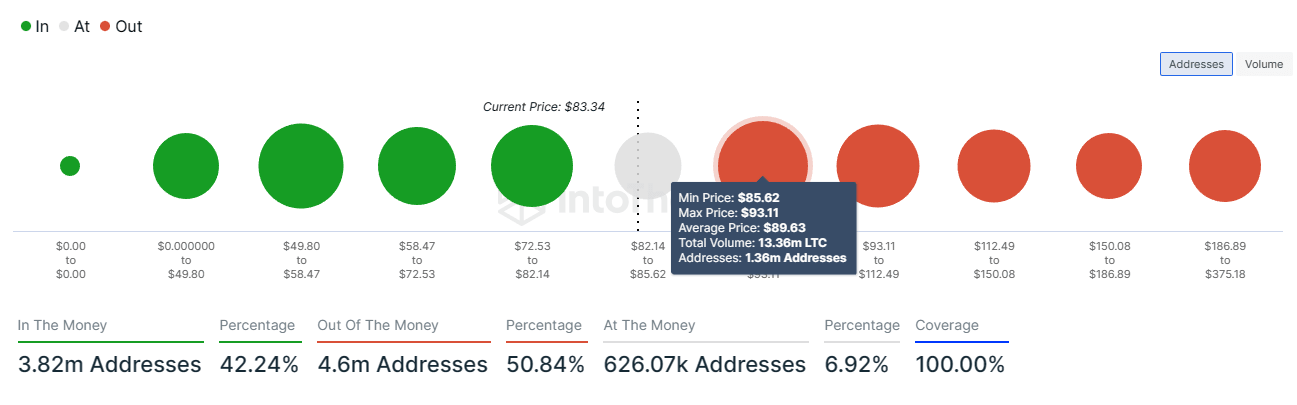Click the tiny green $0.00 bubble
Screen dimensions: 1297x405
click(x=69, y=166)
